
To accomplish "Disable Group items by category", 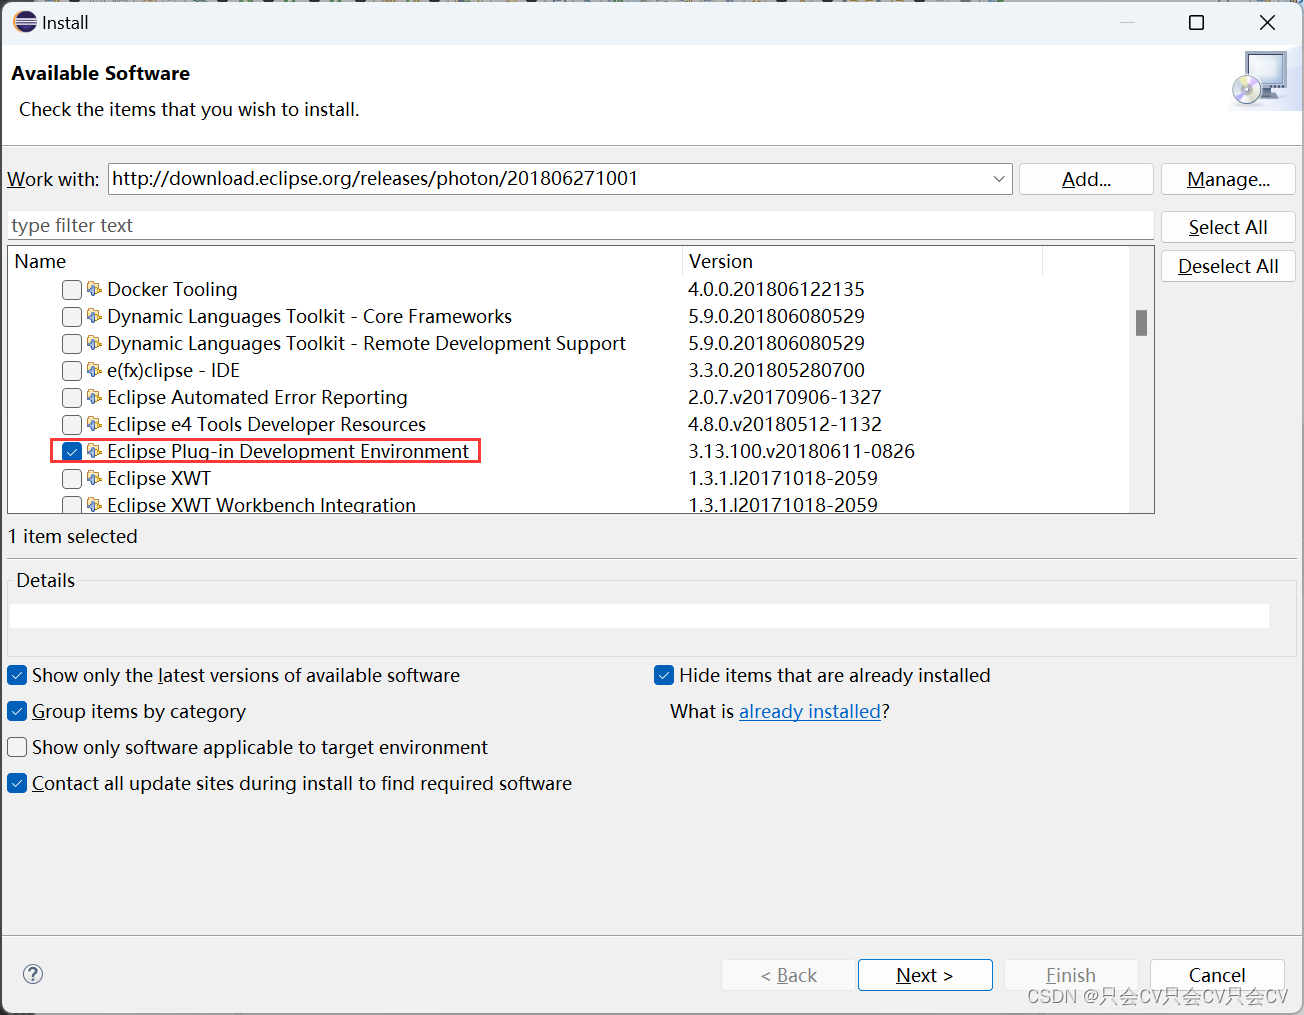I will coord(17,711).
